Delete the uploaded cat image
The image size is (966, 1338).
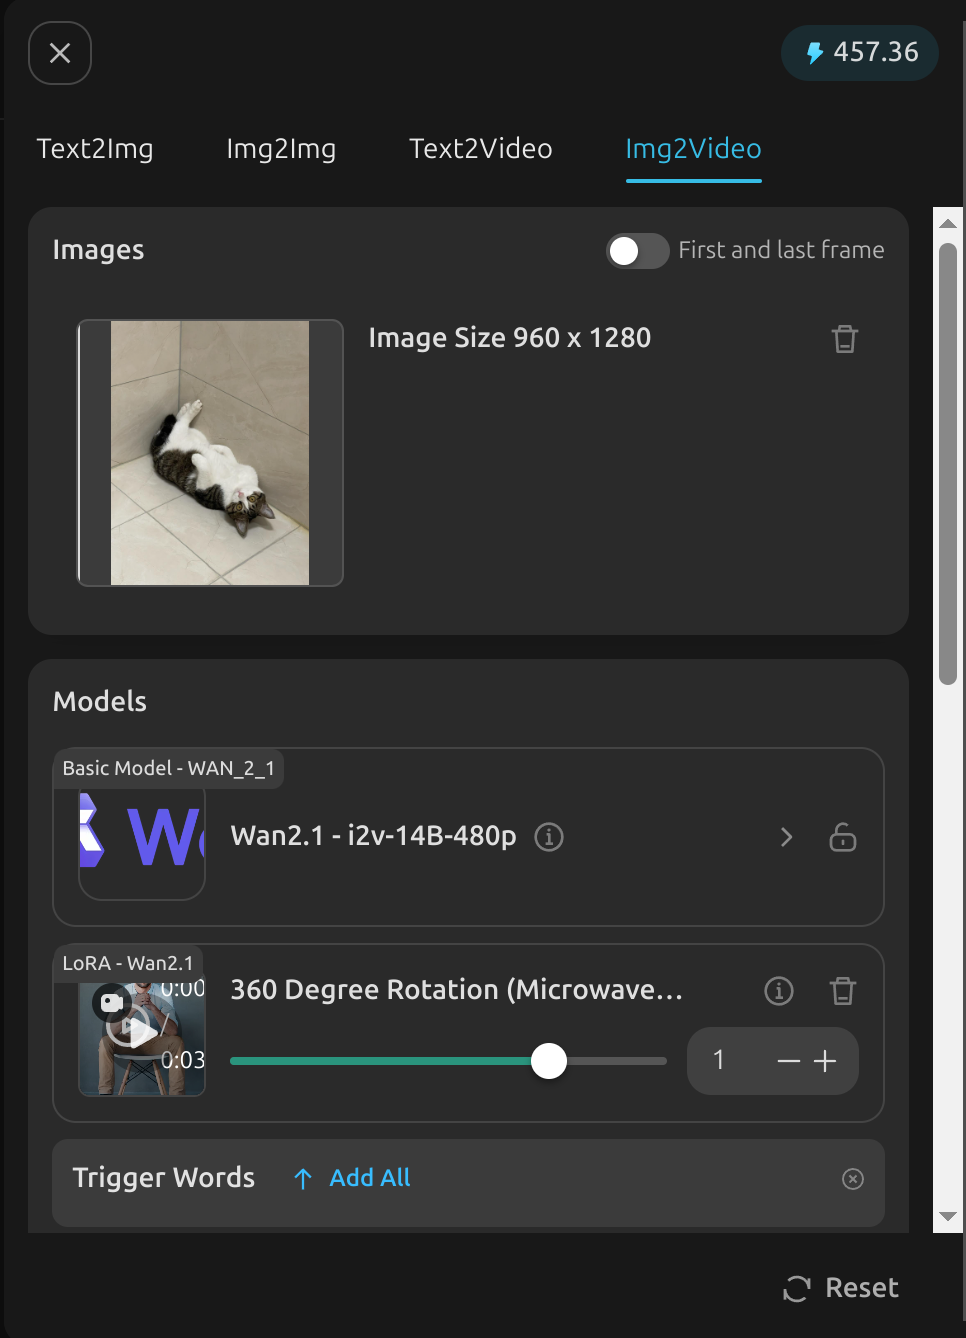pos(845,339)
